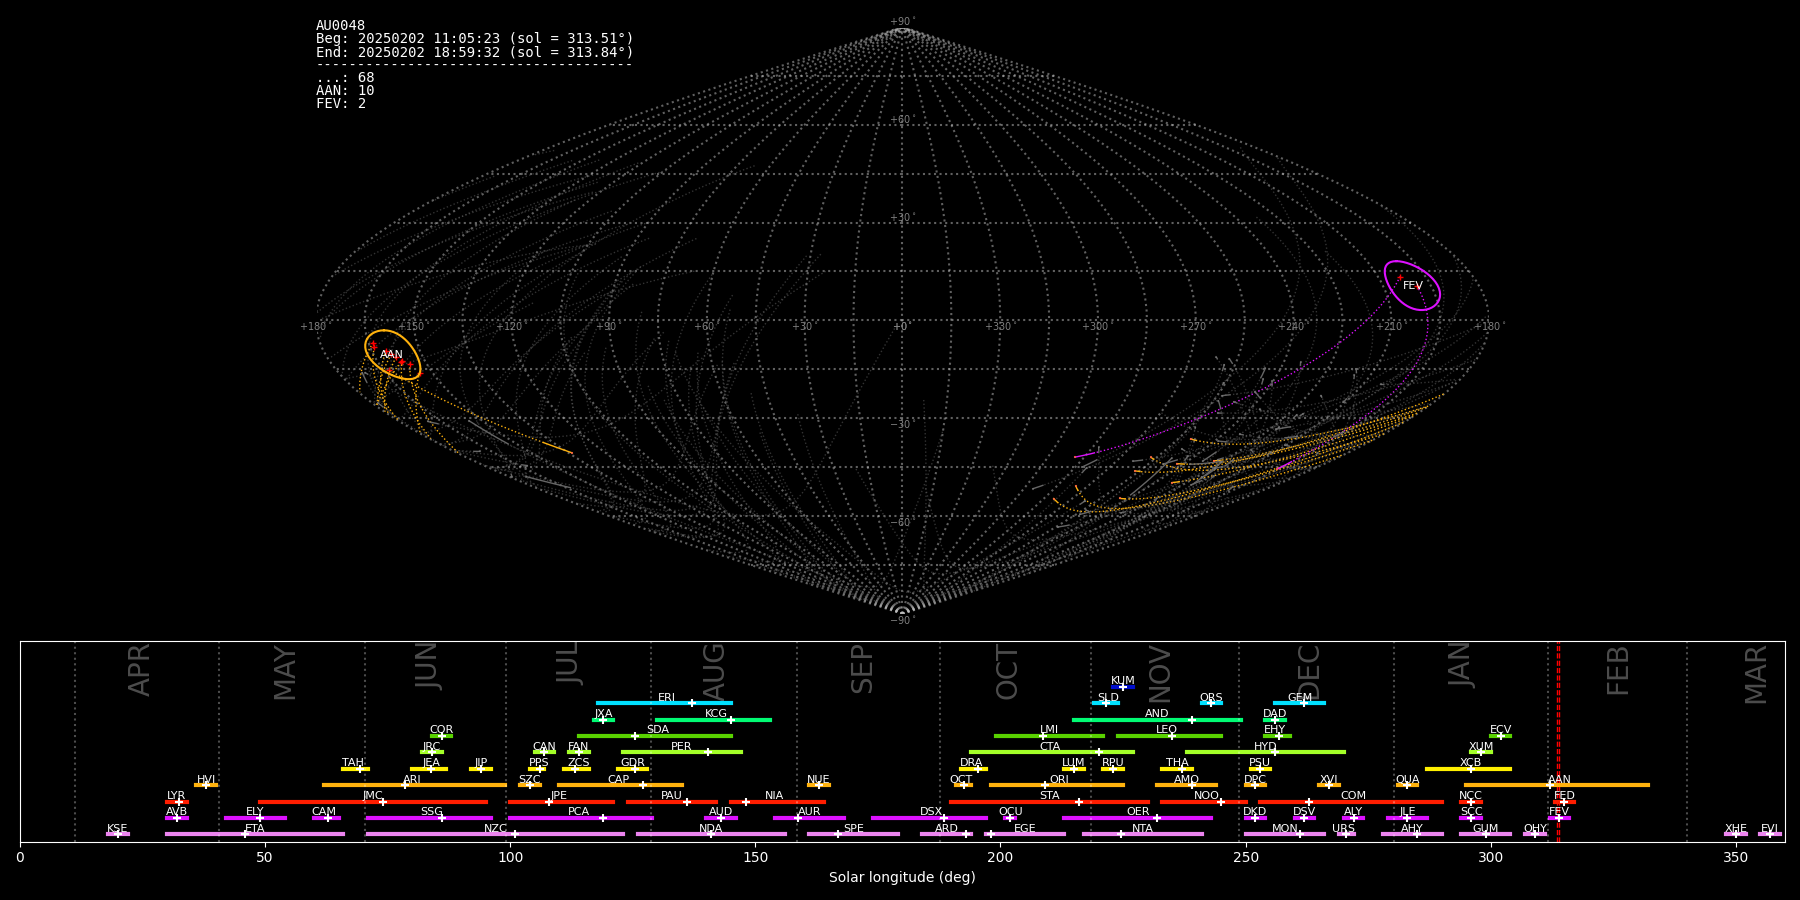This screenshot has width=1800, height=900.
Task: Click the red dashed current-date line in timeline
Action: (1558, 741)
